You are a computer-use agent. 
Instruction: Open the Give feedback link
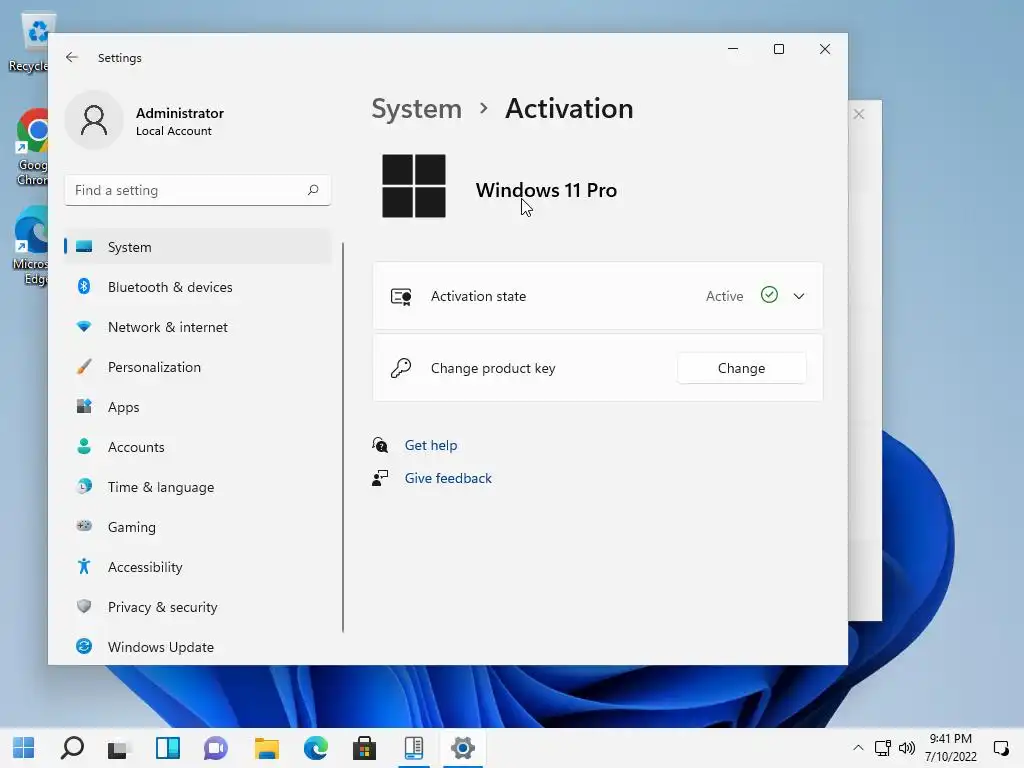448,478
